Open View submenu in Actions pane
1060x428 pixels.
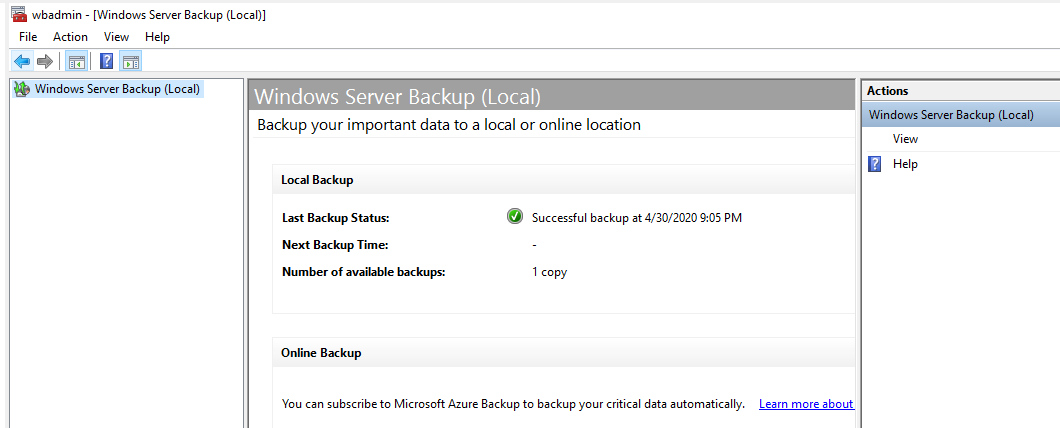coord(905,139)
